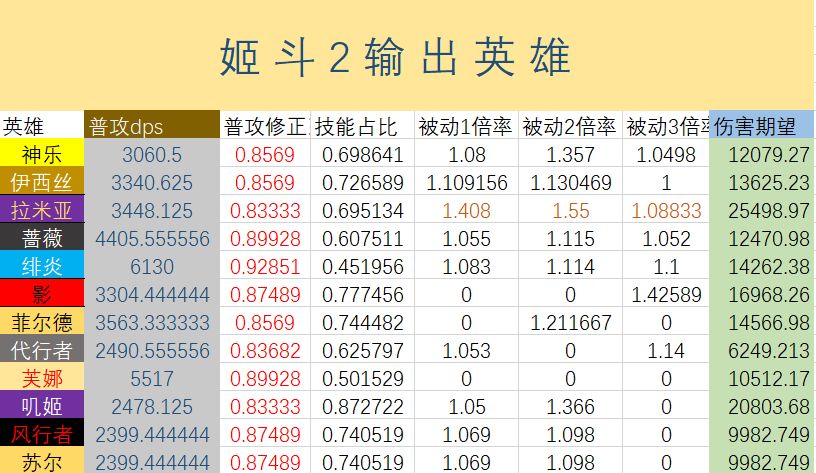816x473 pixels.
Task: Click 伊西丝's 普攻dps value 3340.625
Action: point(152,183)
